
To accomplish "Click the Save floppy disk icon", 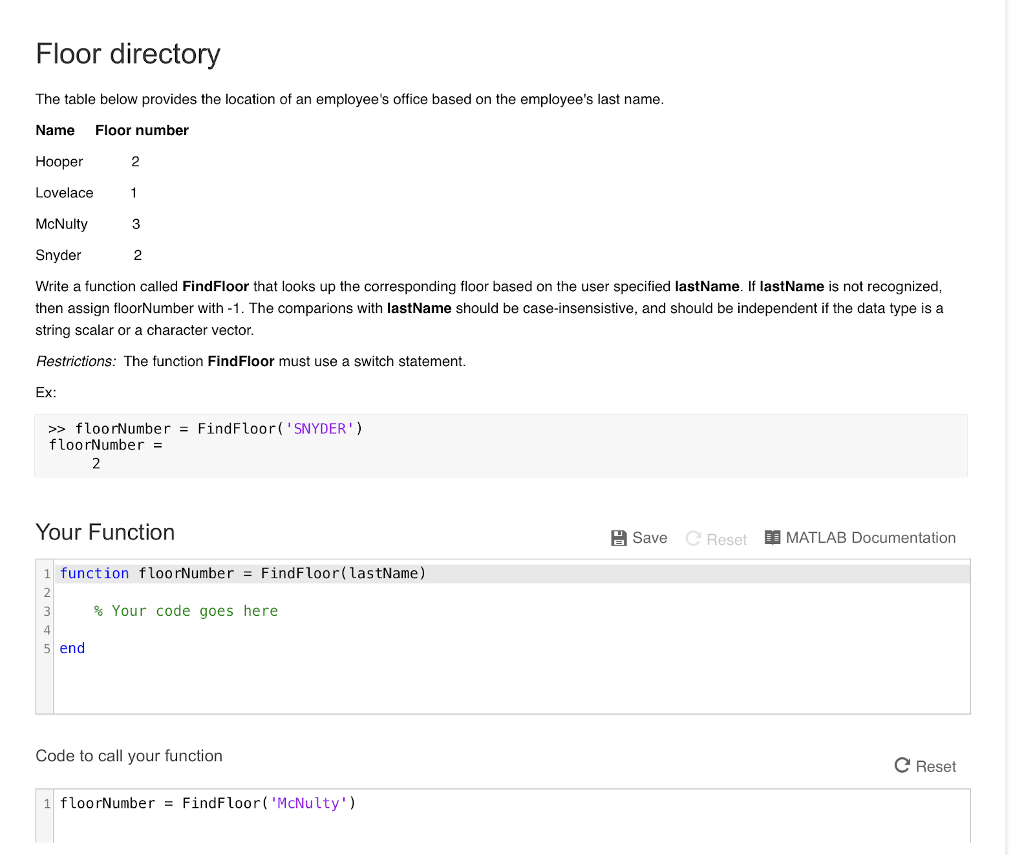I will pyautogui.click(x=619, y=538).
